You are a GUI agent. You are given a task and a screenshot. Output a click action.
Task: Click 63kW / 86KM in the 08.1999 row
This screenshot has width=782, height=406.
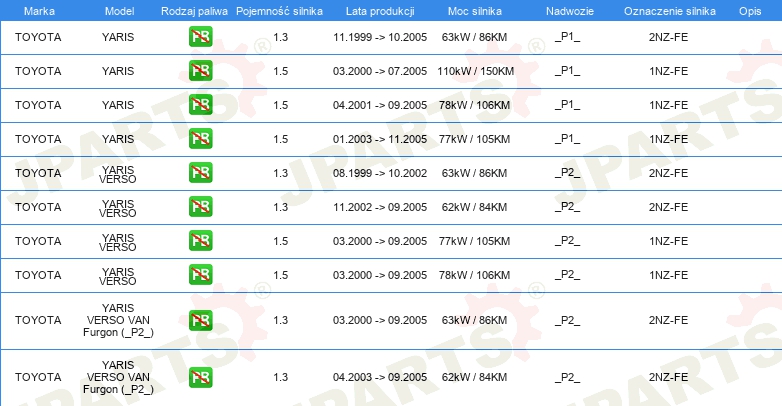pos(474,173)
